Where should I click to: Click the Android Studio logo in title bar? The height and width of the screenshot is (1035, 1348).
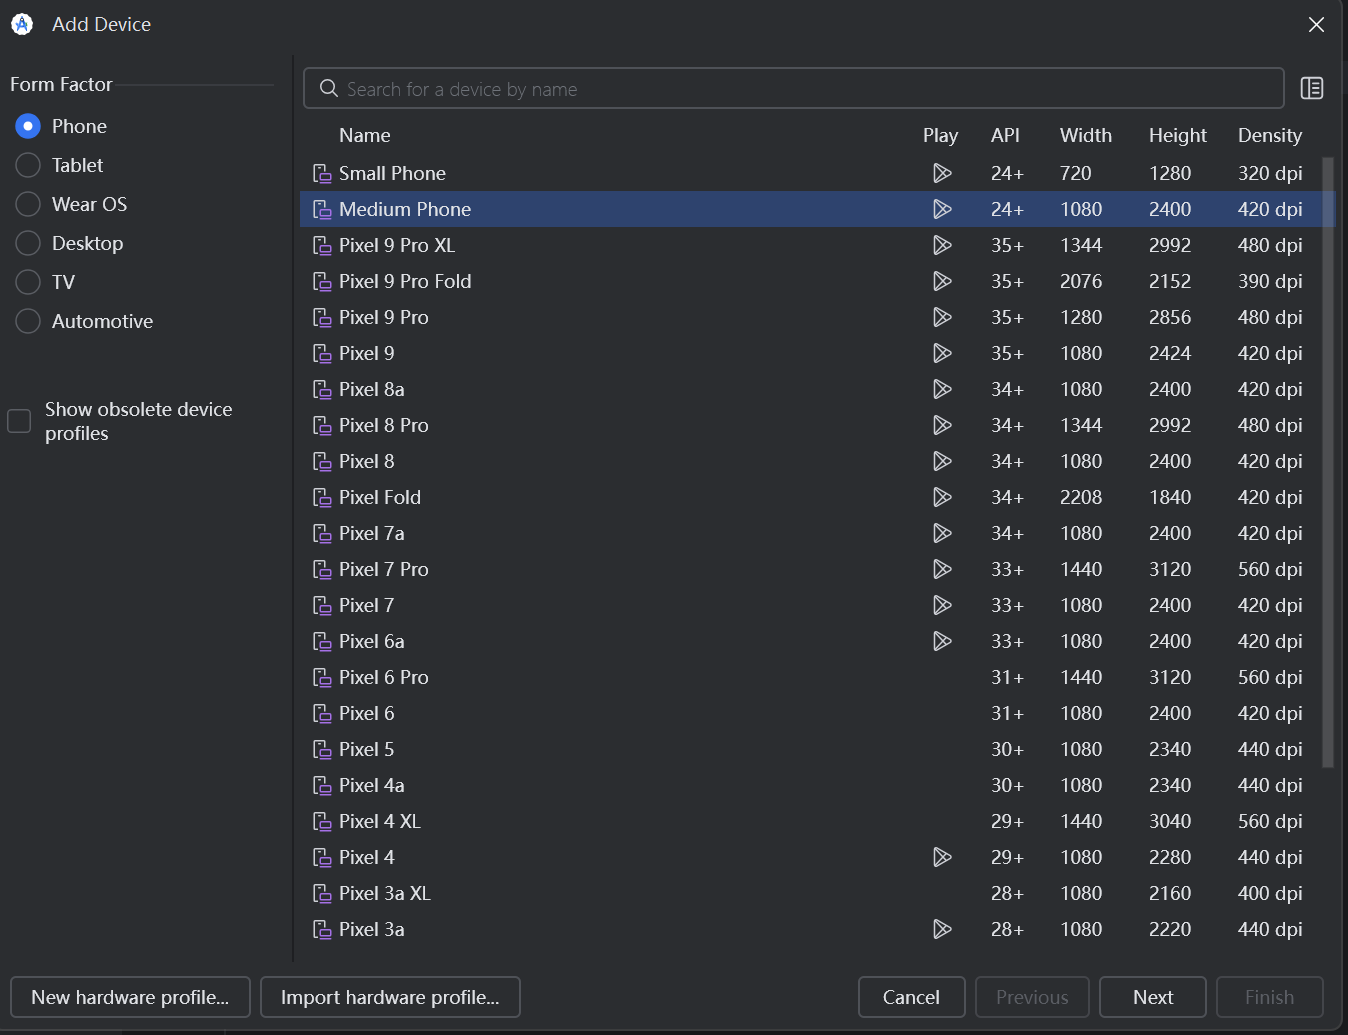coord(22,24)
